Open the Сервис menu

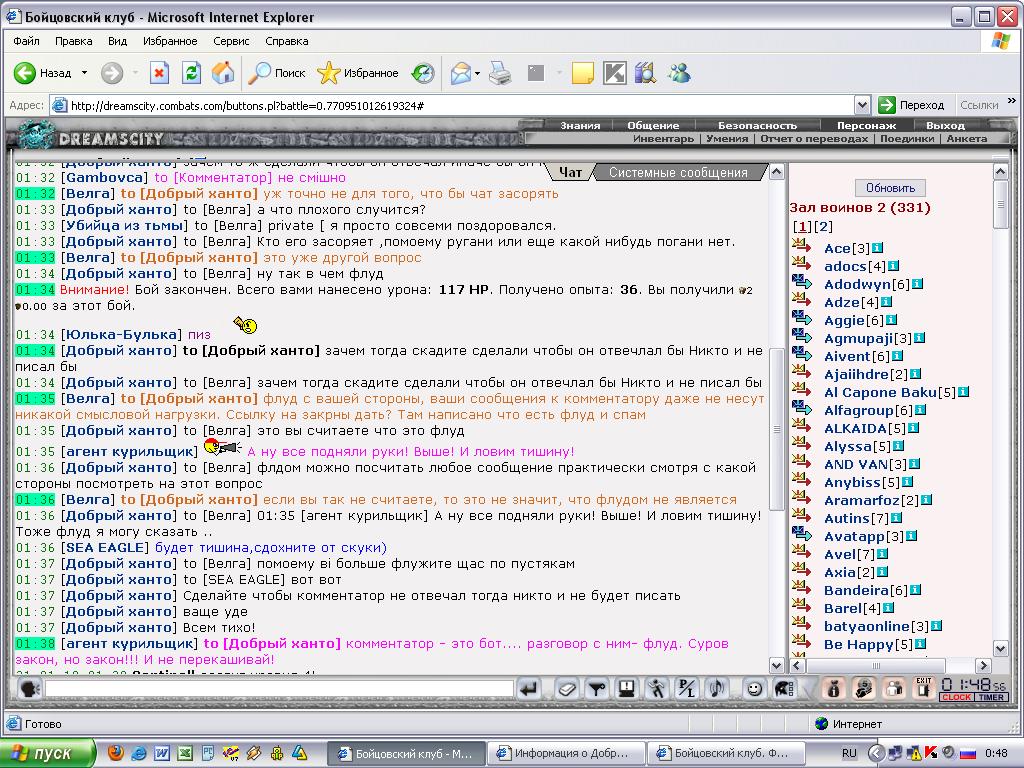tap(231, 41)
